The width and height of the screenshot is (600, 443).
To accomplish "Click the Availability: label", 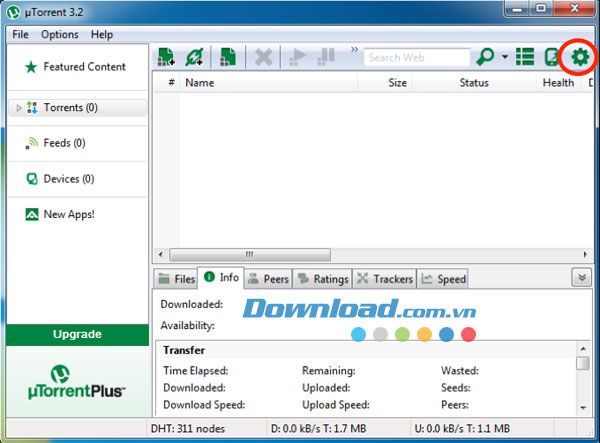I will click(x=188, y=326).
